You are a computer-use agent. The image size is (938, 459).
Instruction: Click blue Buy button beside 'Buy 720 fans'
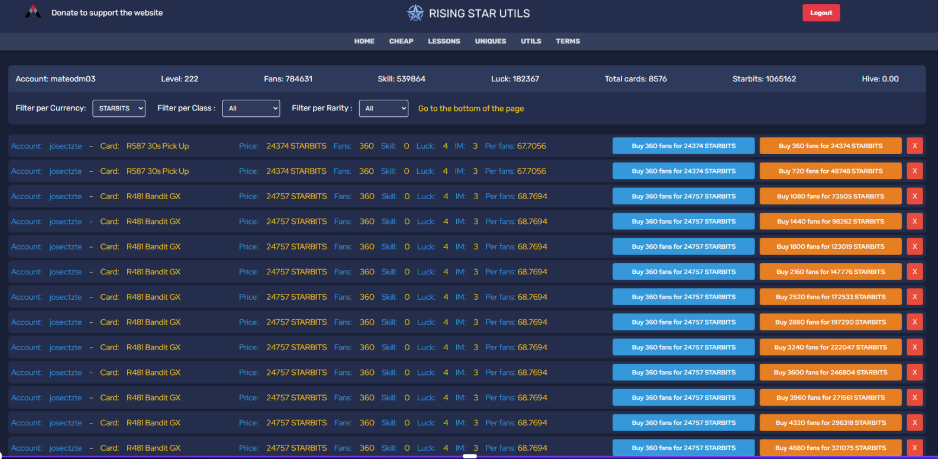pyautogui.click(x=683, y=171)
